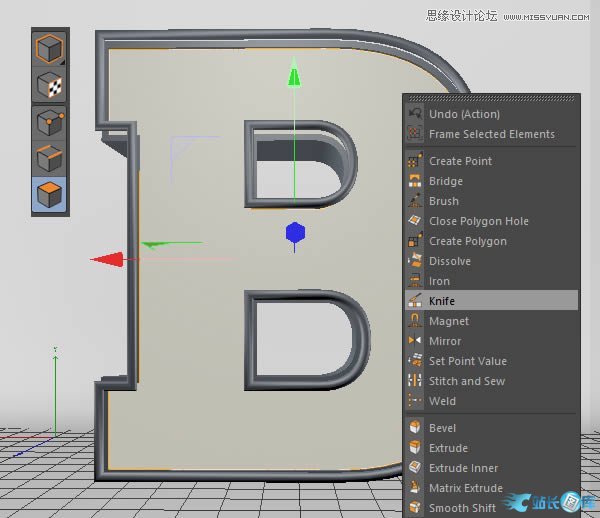Click the Bridge tool icon
Screen dimensions: 600x518
[x=415, y=181]
